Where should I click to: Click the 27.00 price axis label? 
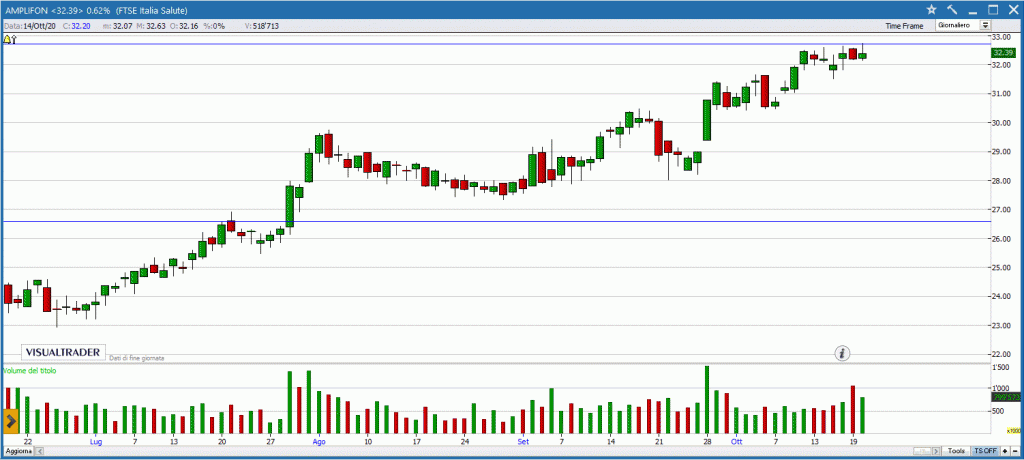tap(1002, 210)
